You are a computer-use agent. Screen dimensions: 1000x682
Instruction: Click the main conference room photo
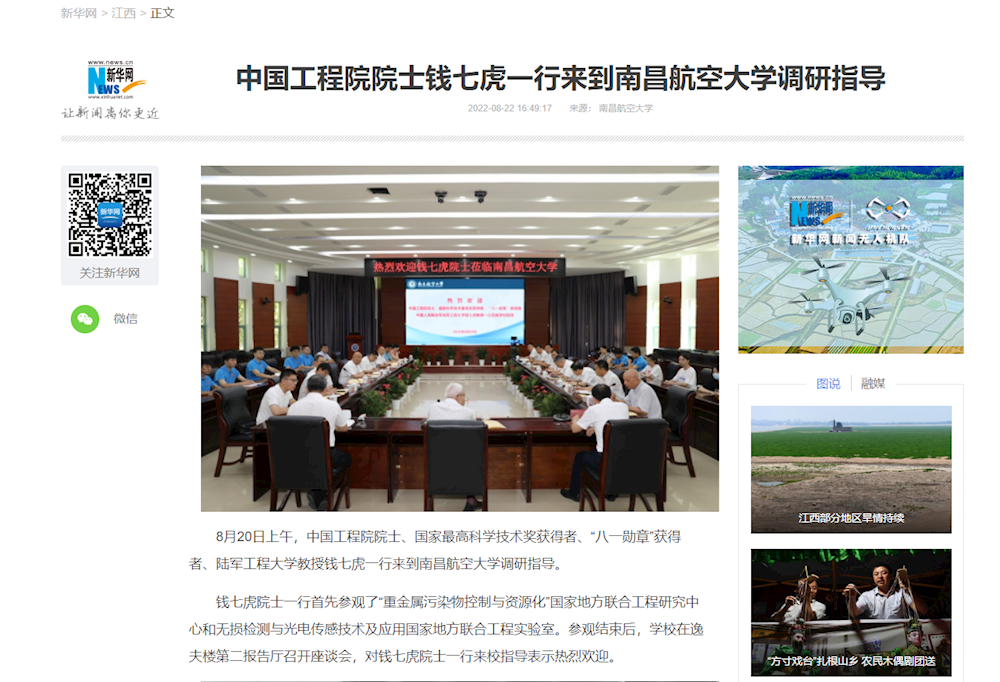tap(459, 338)
